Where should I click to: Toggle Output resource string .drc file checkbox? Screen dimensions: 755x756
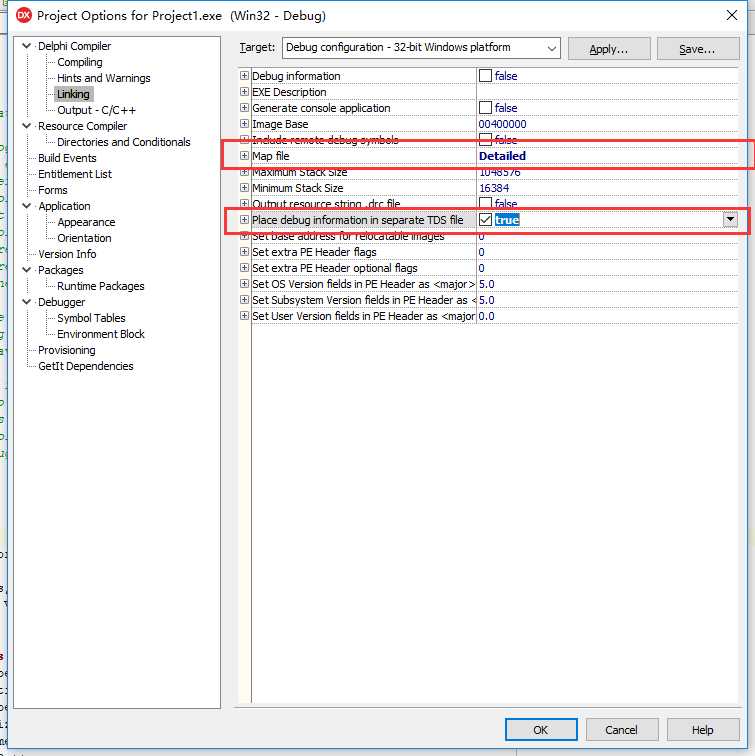point(485,203)
